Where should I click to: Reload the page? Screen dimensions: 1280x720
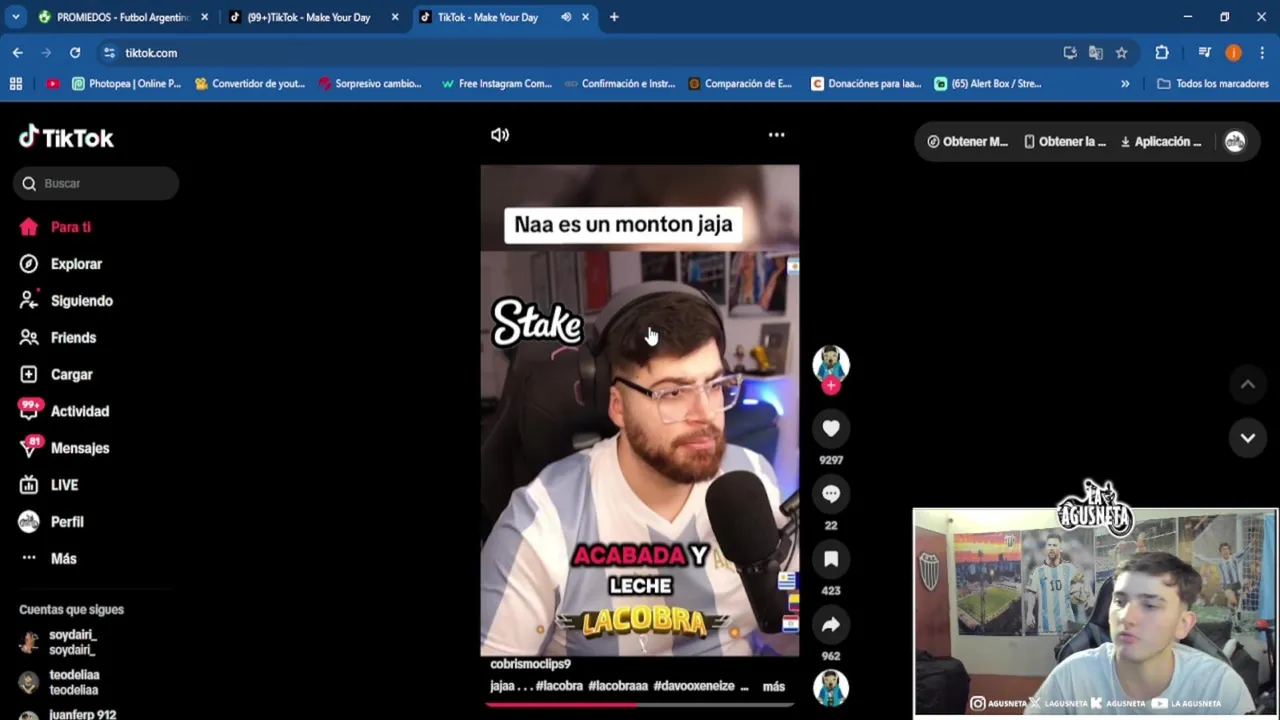(75, 53)
